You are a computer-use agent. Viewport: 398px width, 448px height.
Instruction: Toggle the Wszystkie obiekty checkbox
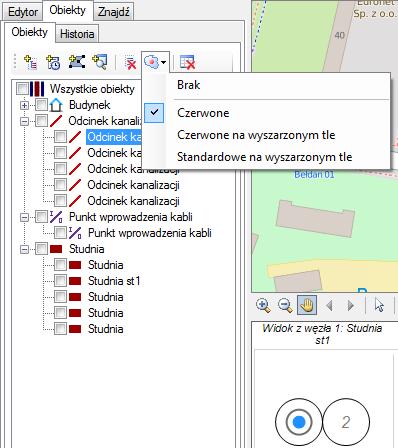22,89
